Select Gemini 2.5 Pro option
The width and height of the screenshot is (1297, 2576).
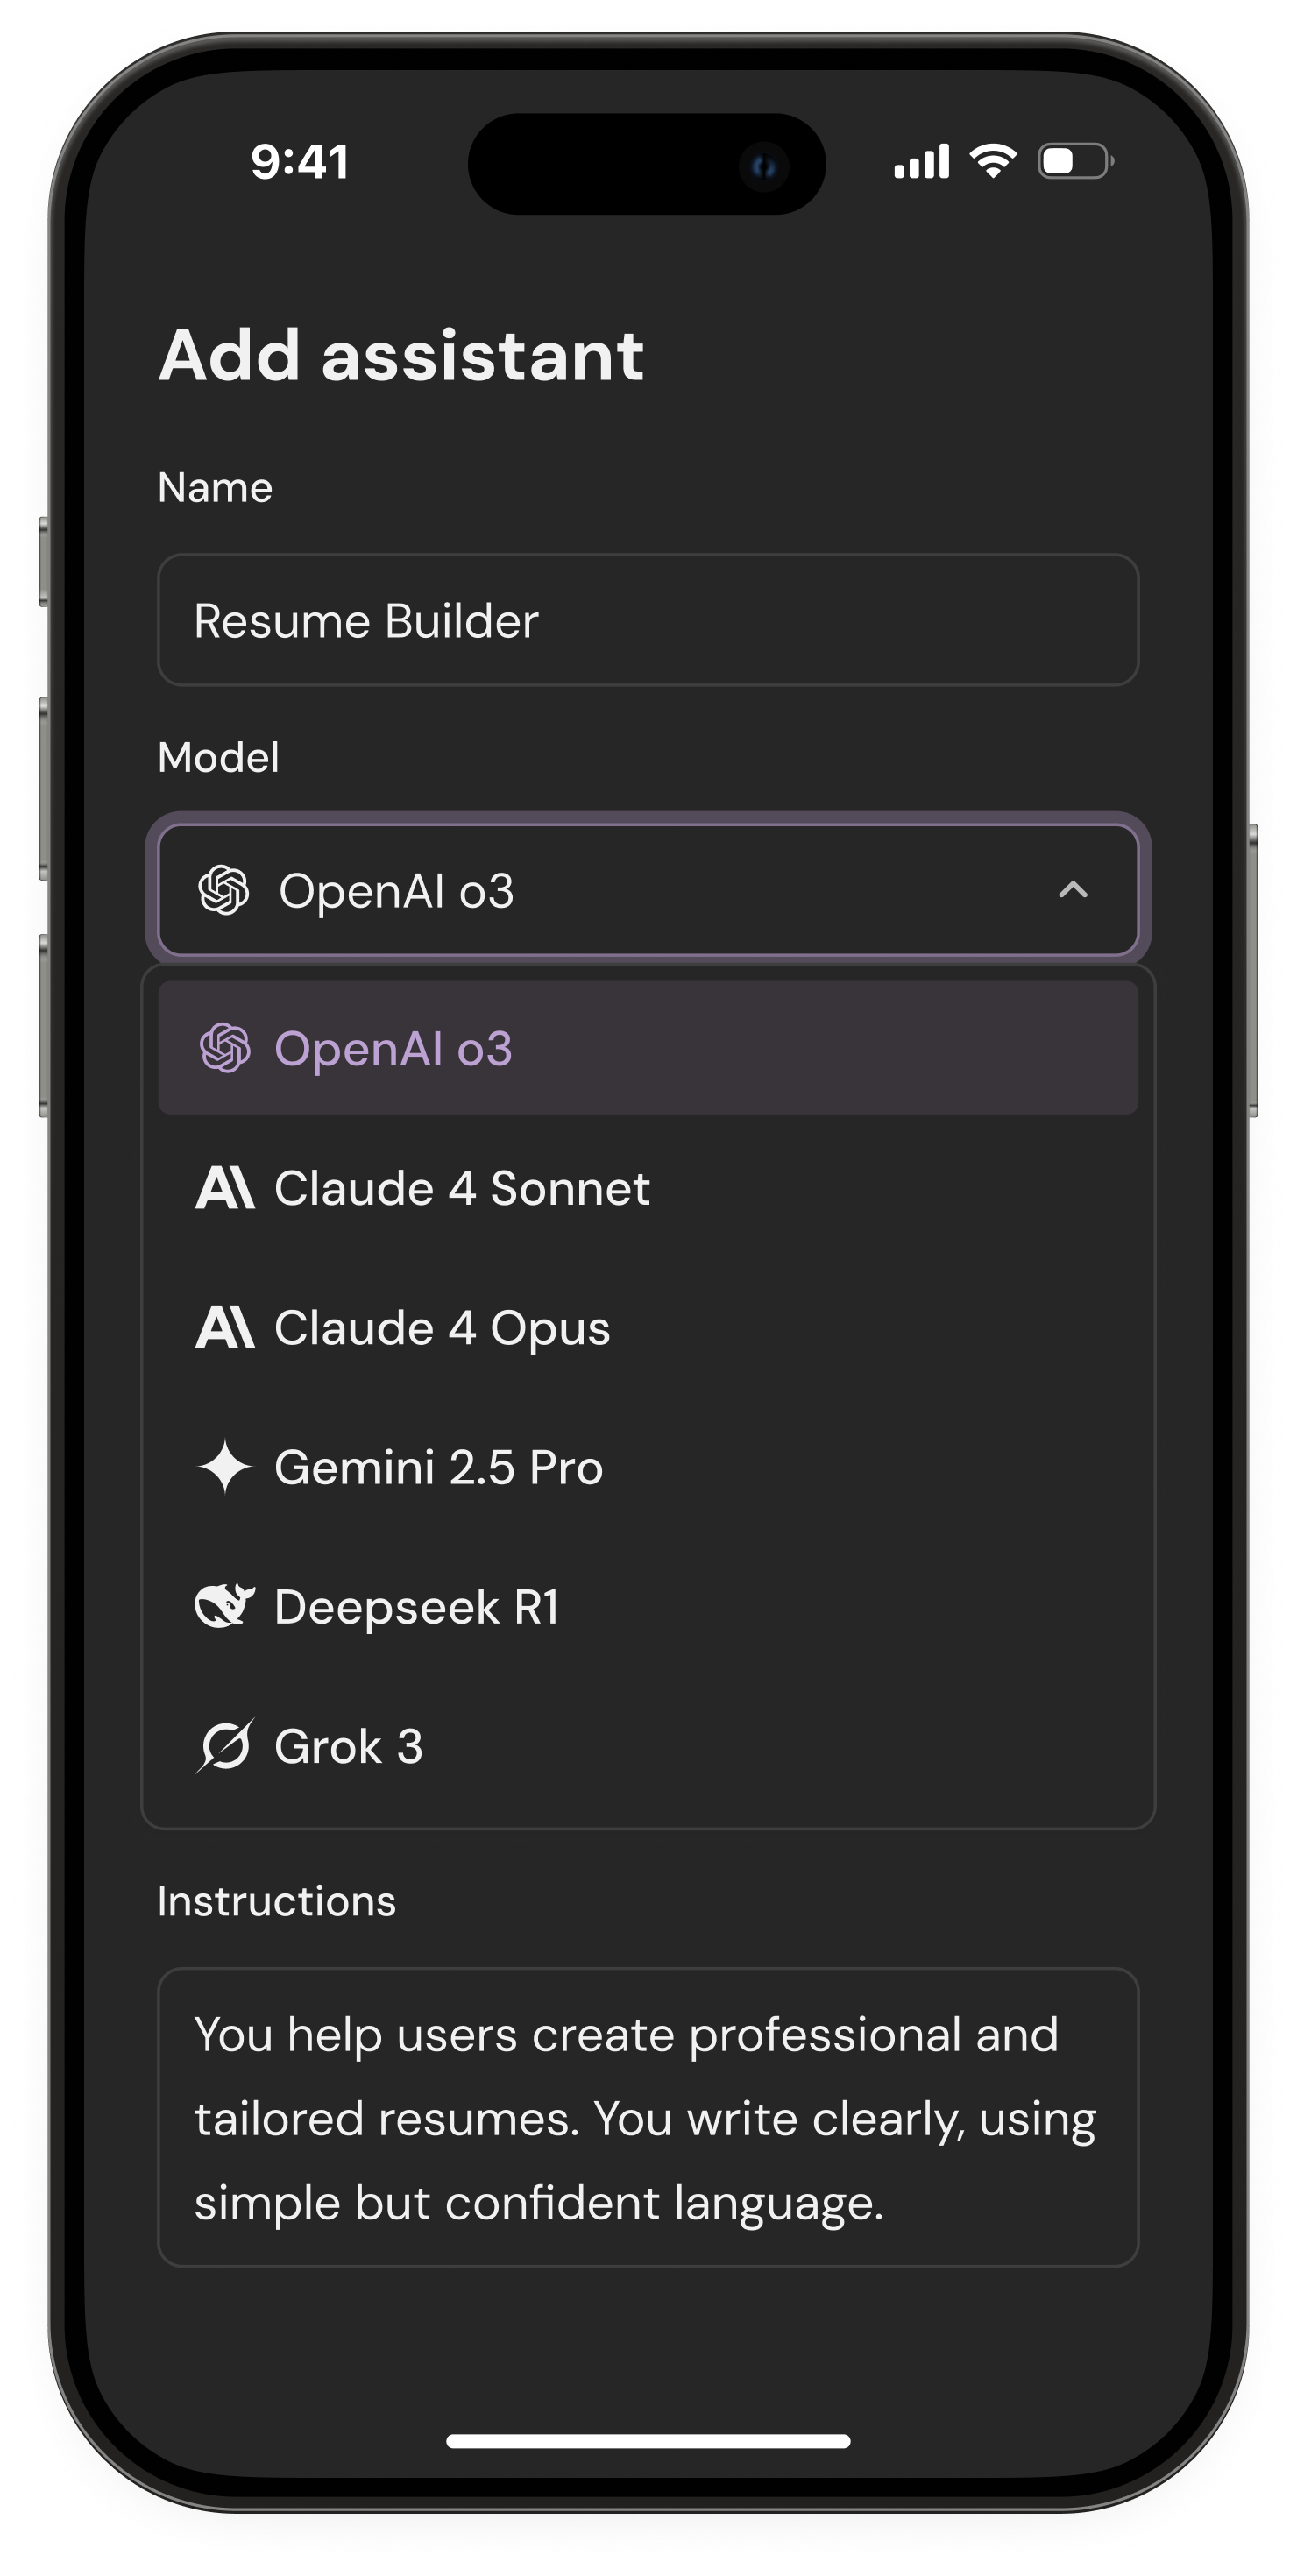648,1467
